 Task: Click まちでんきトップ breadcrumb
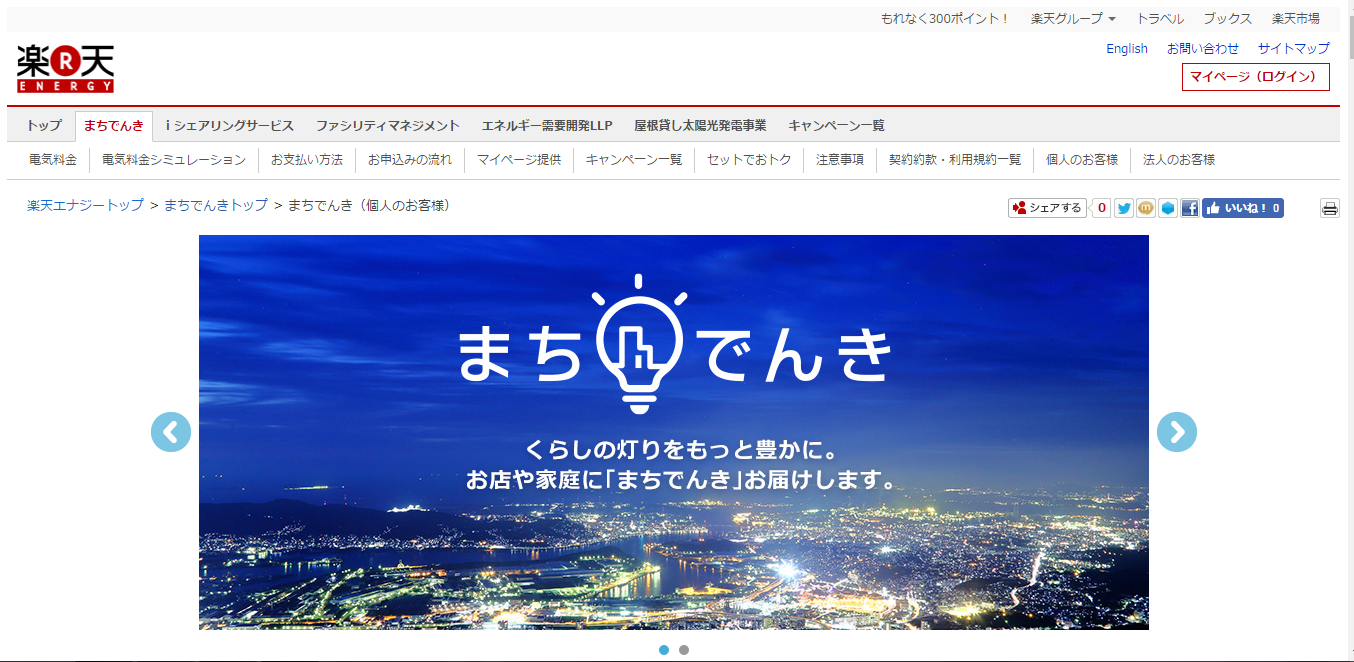pos(216,205)
